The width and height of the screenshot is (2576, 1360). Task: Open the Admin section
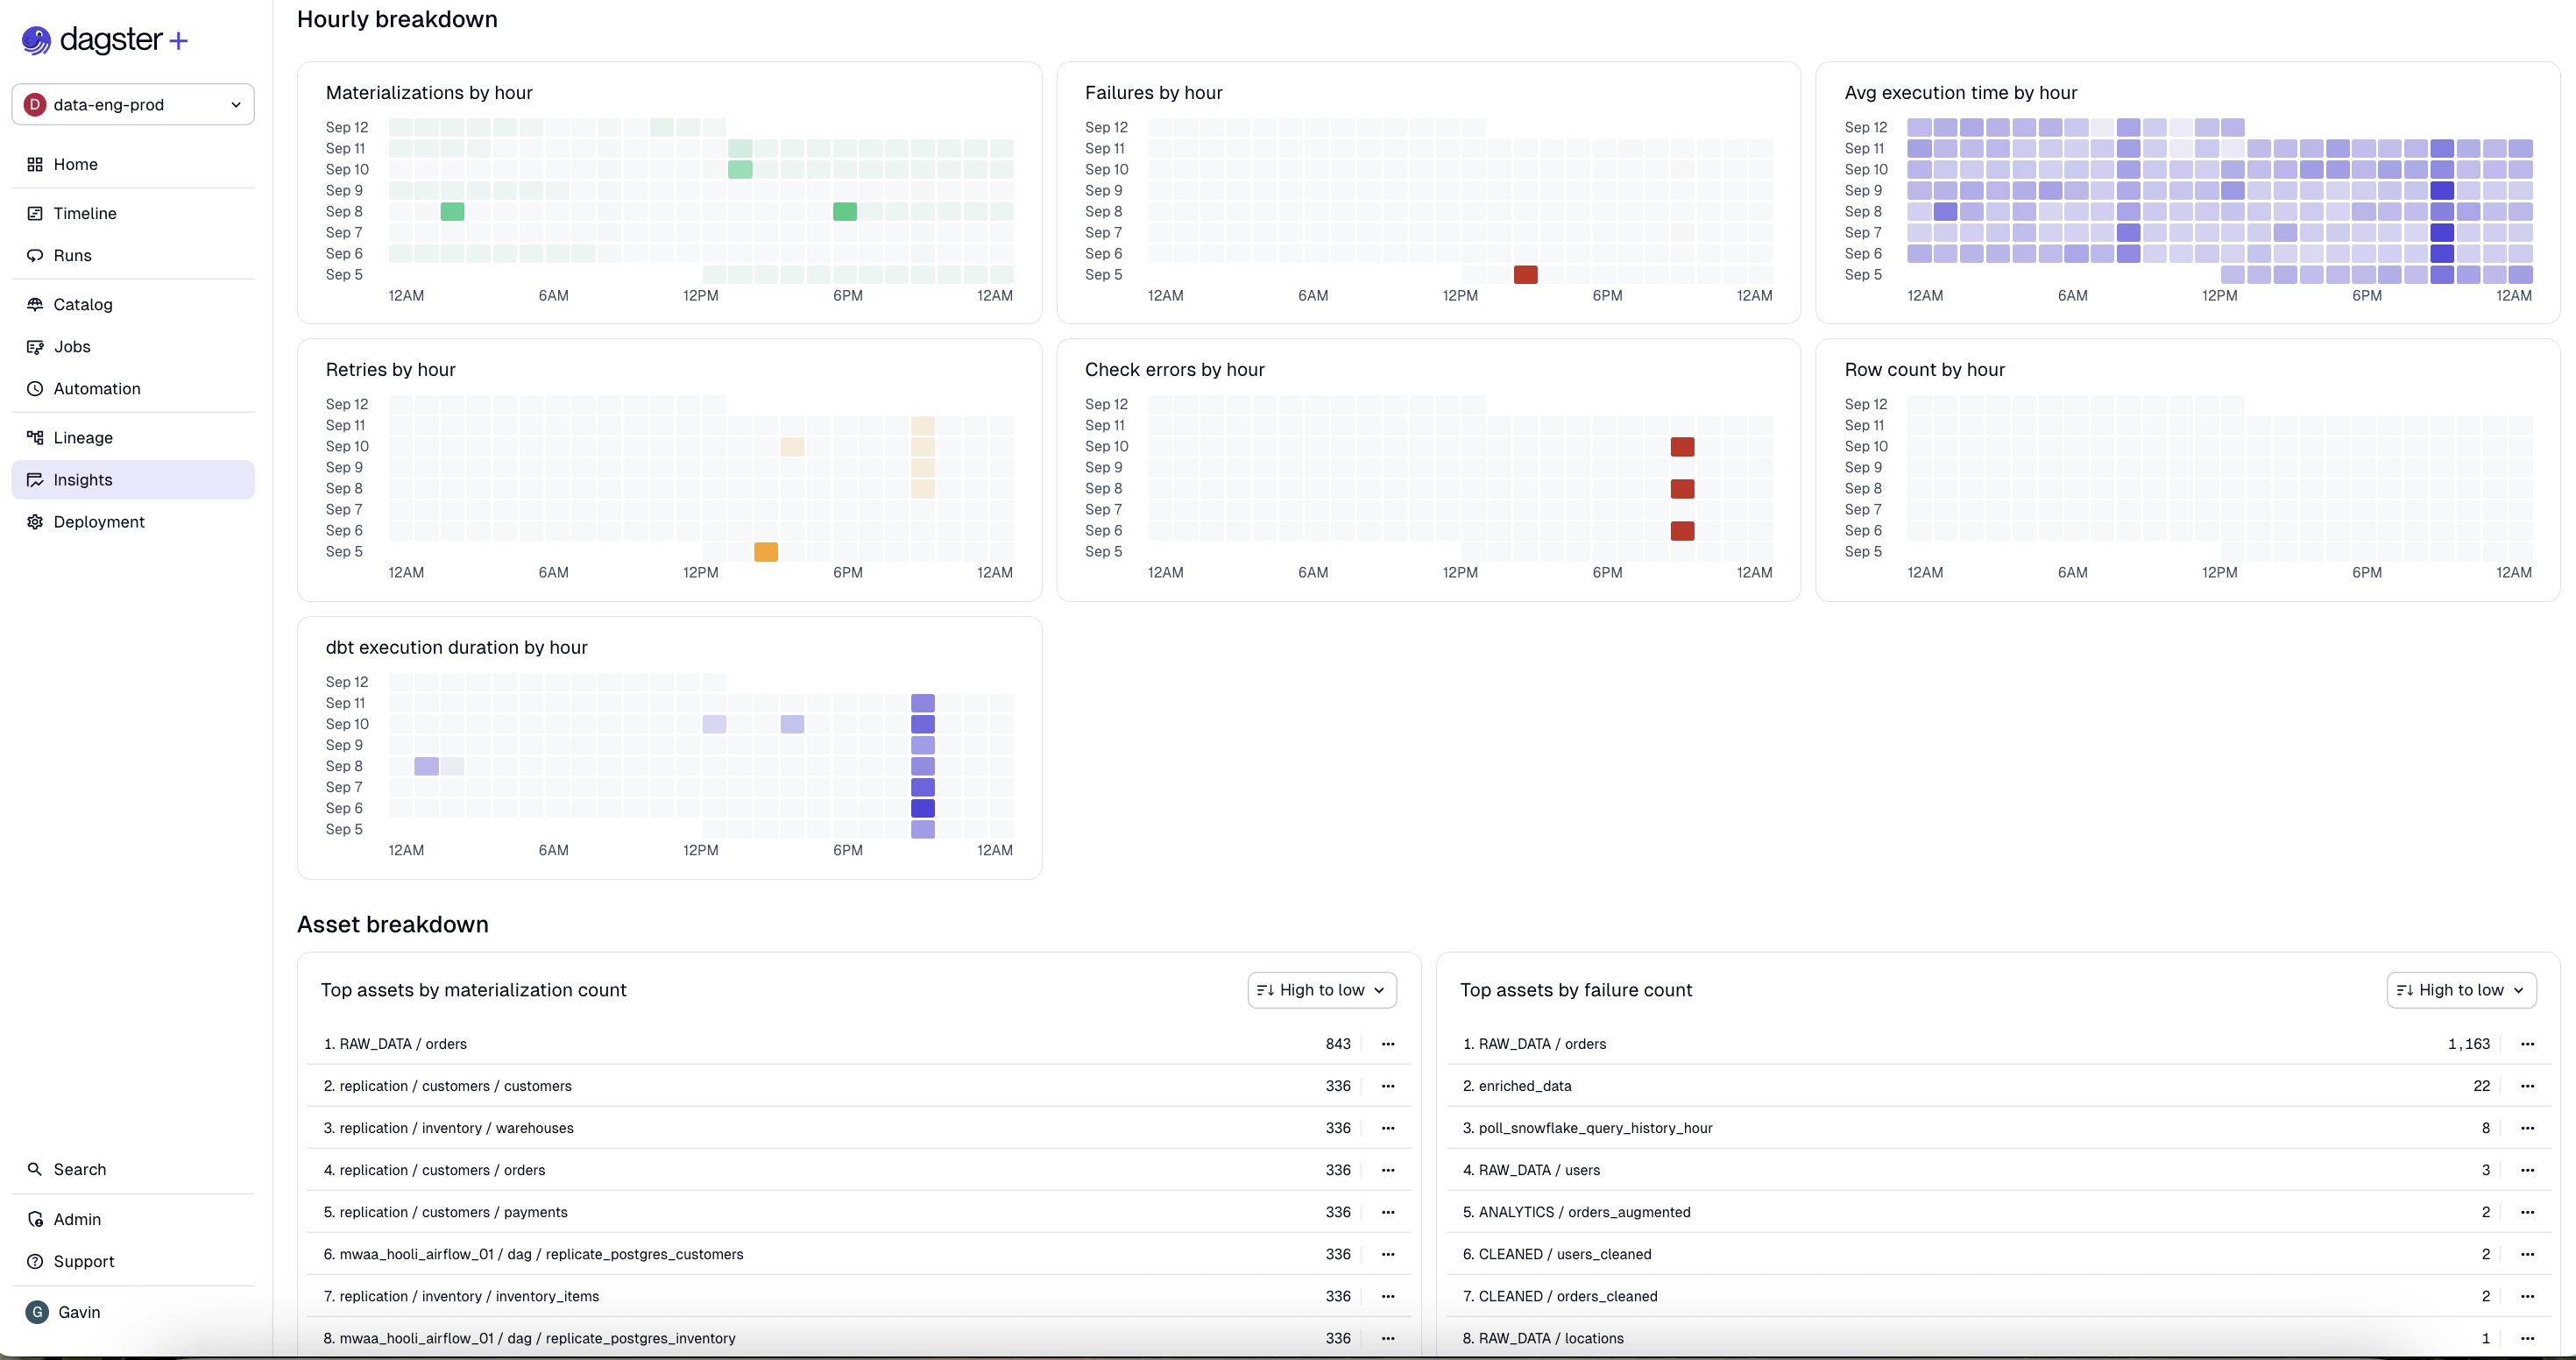76,1219
